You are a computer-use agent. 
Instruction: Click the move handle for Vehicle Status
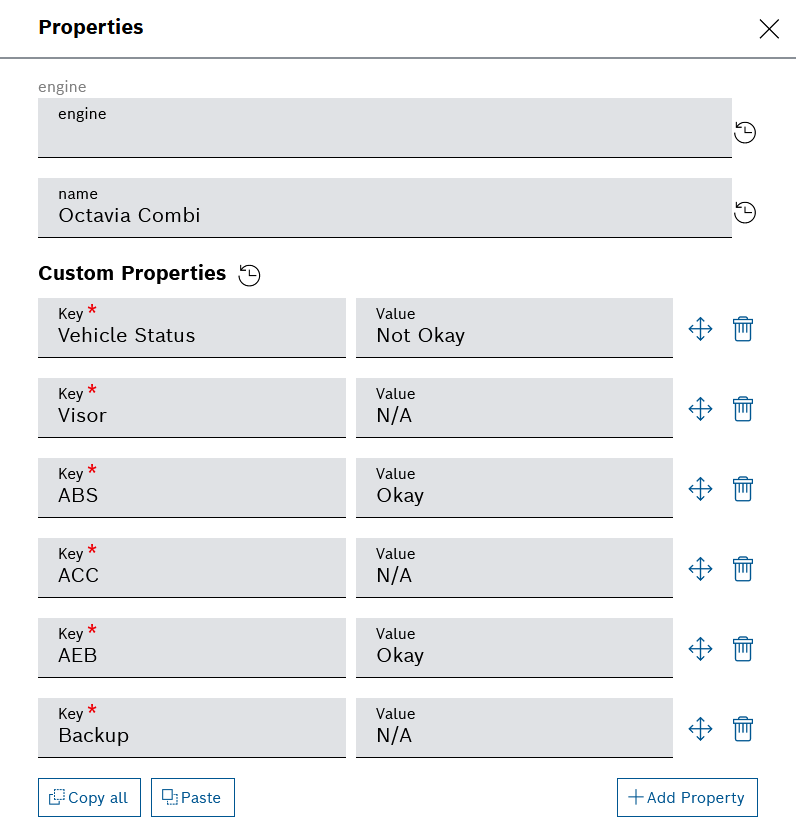700,328
